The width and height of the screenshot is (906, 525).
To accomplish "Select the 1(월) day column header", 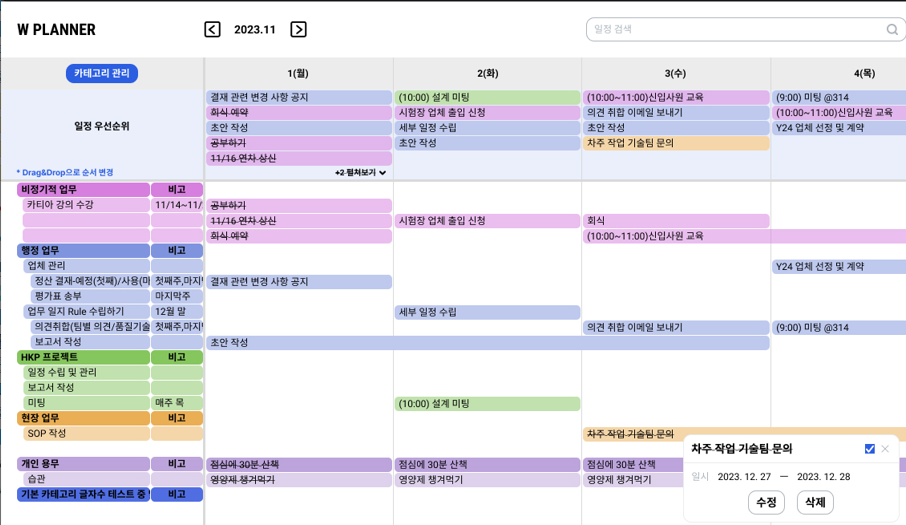I will (x=298, y=73).
